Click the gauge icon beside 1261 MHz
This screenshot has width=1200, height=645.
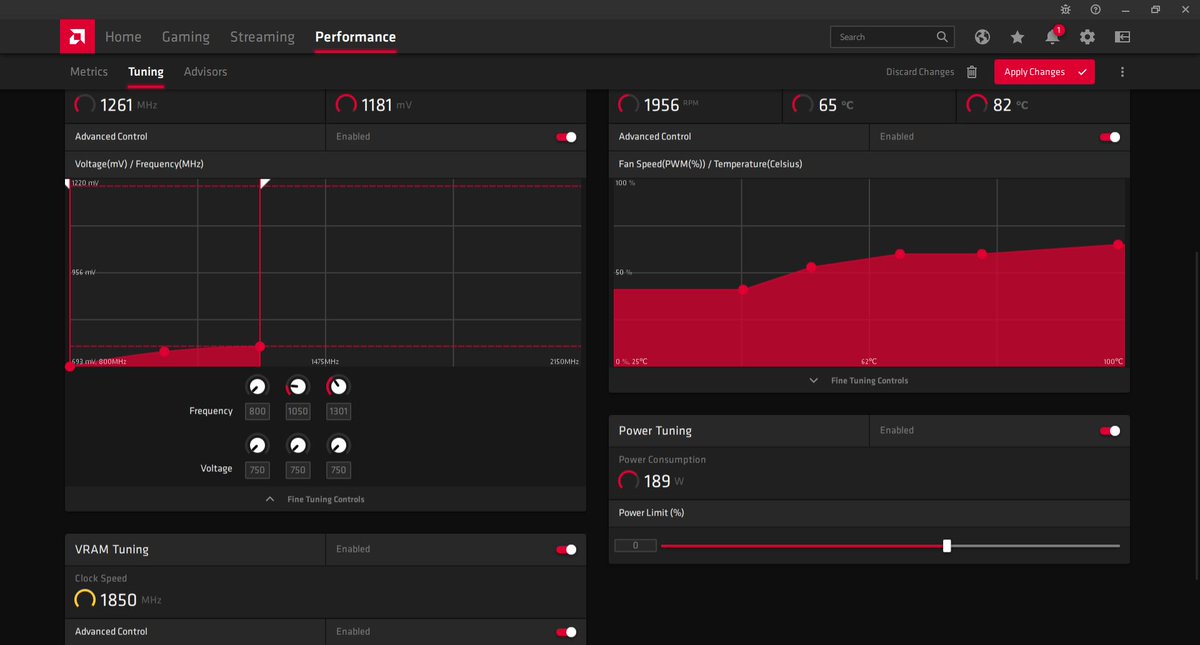[x=85, y=104]
